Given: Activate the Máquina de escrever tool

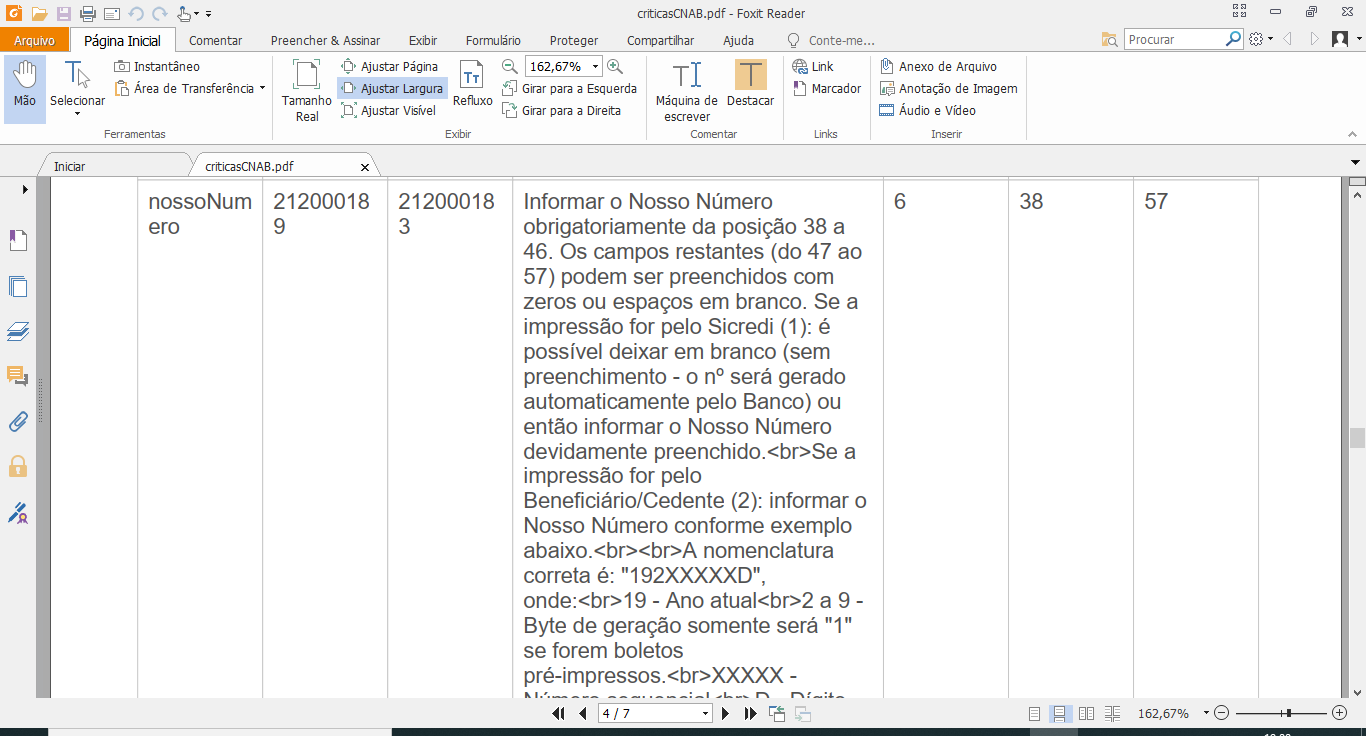Looking at the screenshot, I should [687, 90].
